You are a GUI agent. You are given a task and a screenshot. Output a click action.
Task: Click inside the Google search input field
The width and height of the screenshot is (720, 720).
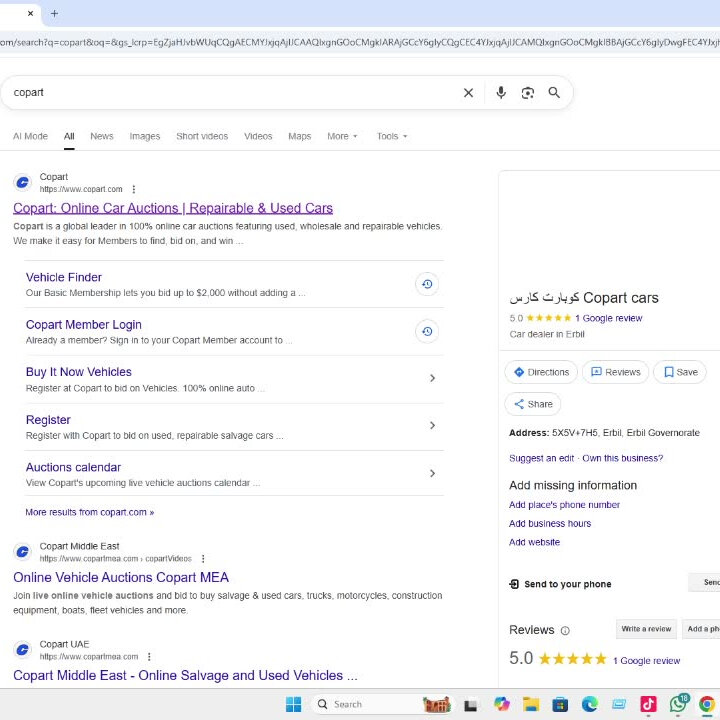[x=230, y=93]
